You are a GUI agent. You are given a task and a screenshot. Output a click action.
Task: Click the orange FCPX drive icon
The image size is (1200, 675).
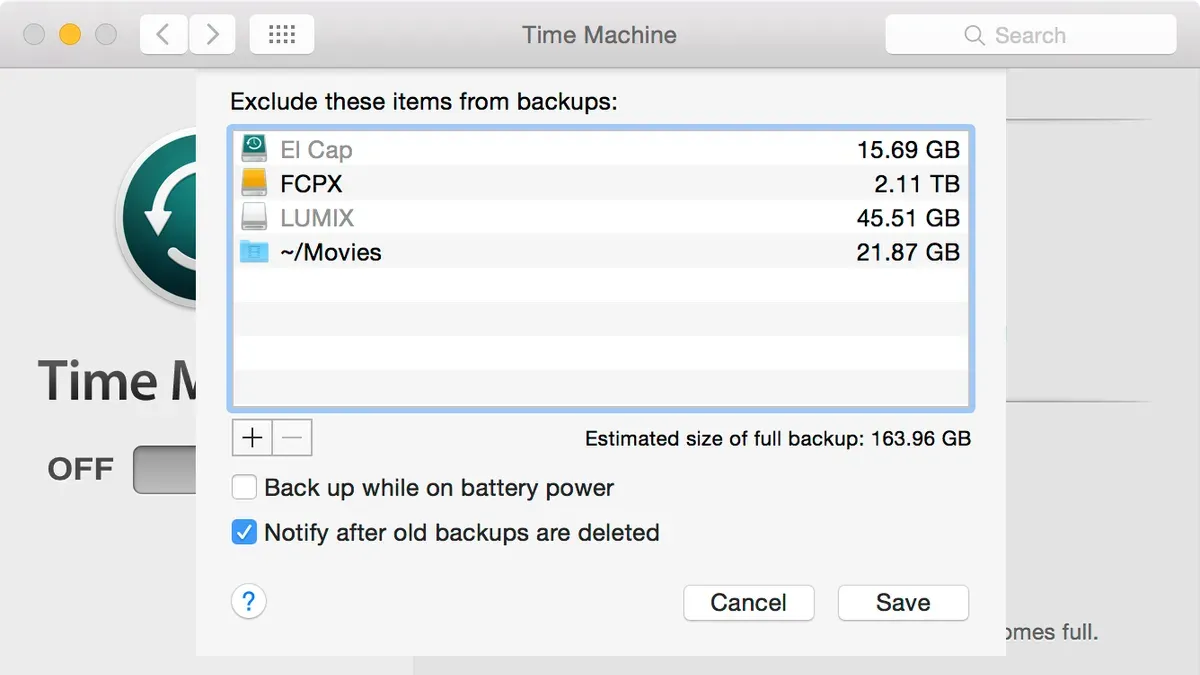click(x=255, y=183)
